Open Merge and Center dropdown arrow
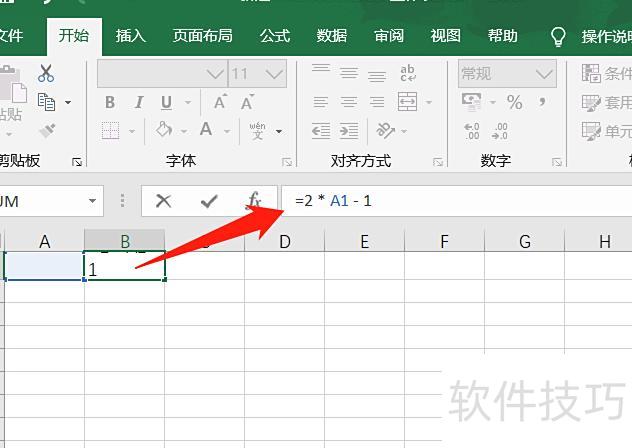The image size is (632, 448). tap(428, 102)
